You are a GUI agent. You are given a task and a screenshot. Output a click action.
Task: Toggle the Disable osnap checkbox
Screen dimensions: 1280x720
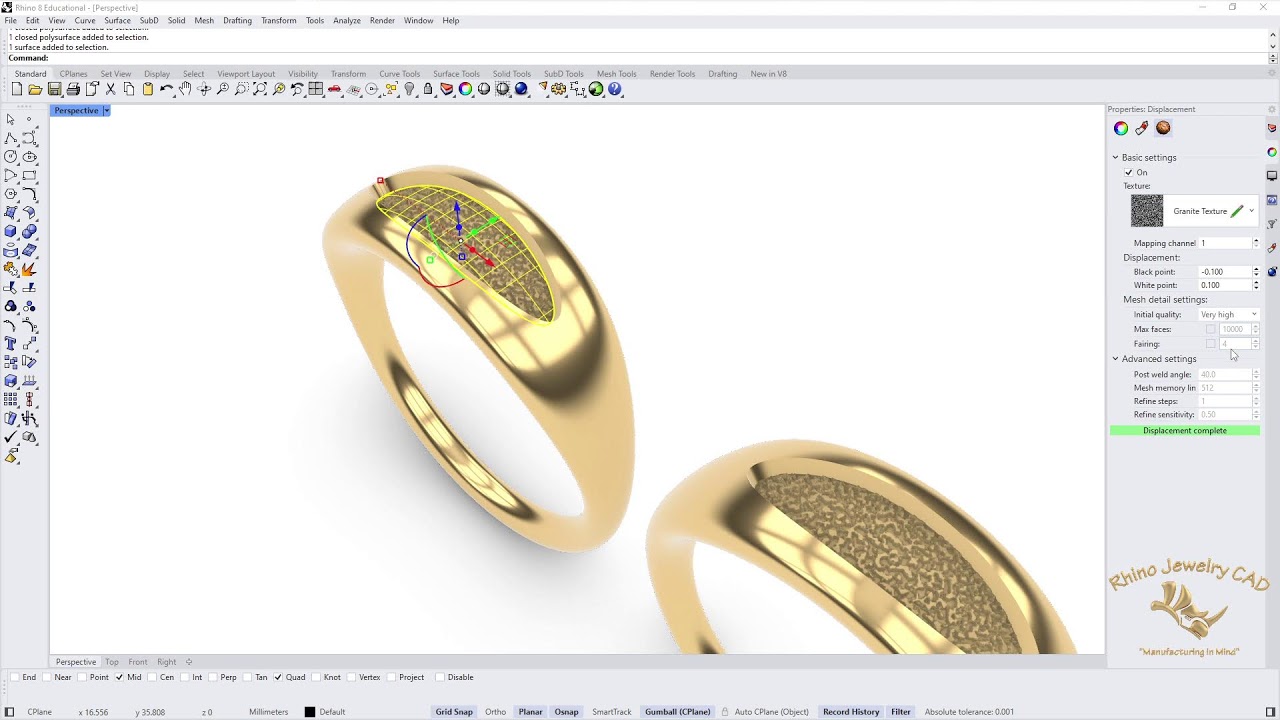coord(440,677)
